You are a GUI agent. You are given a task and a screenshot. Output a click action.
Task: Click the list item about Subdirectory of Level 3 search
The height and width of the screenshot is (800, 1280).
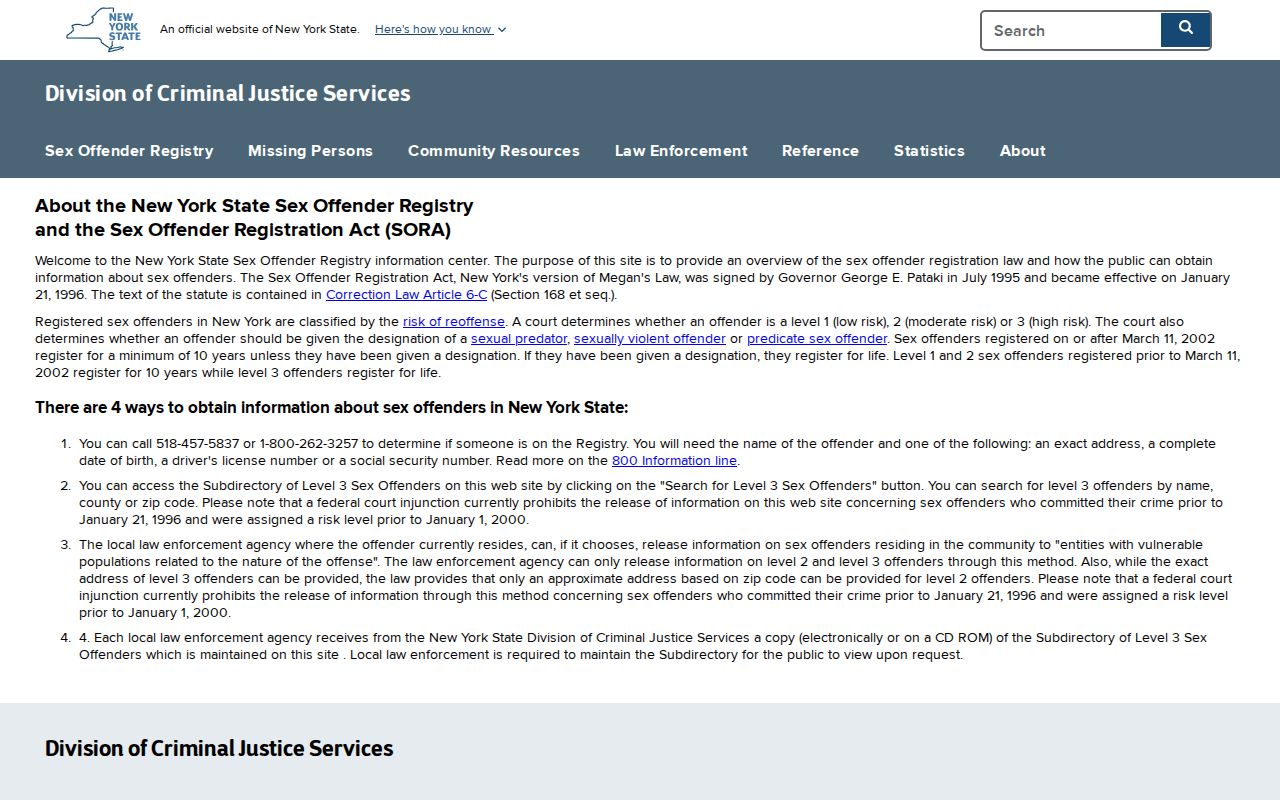tap(650, 503)
